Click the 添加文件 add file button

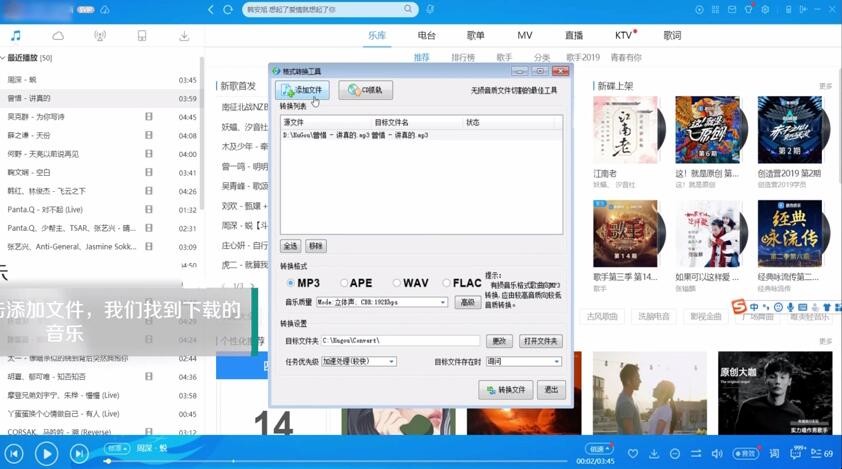(302, 90)
